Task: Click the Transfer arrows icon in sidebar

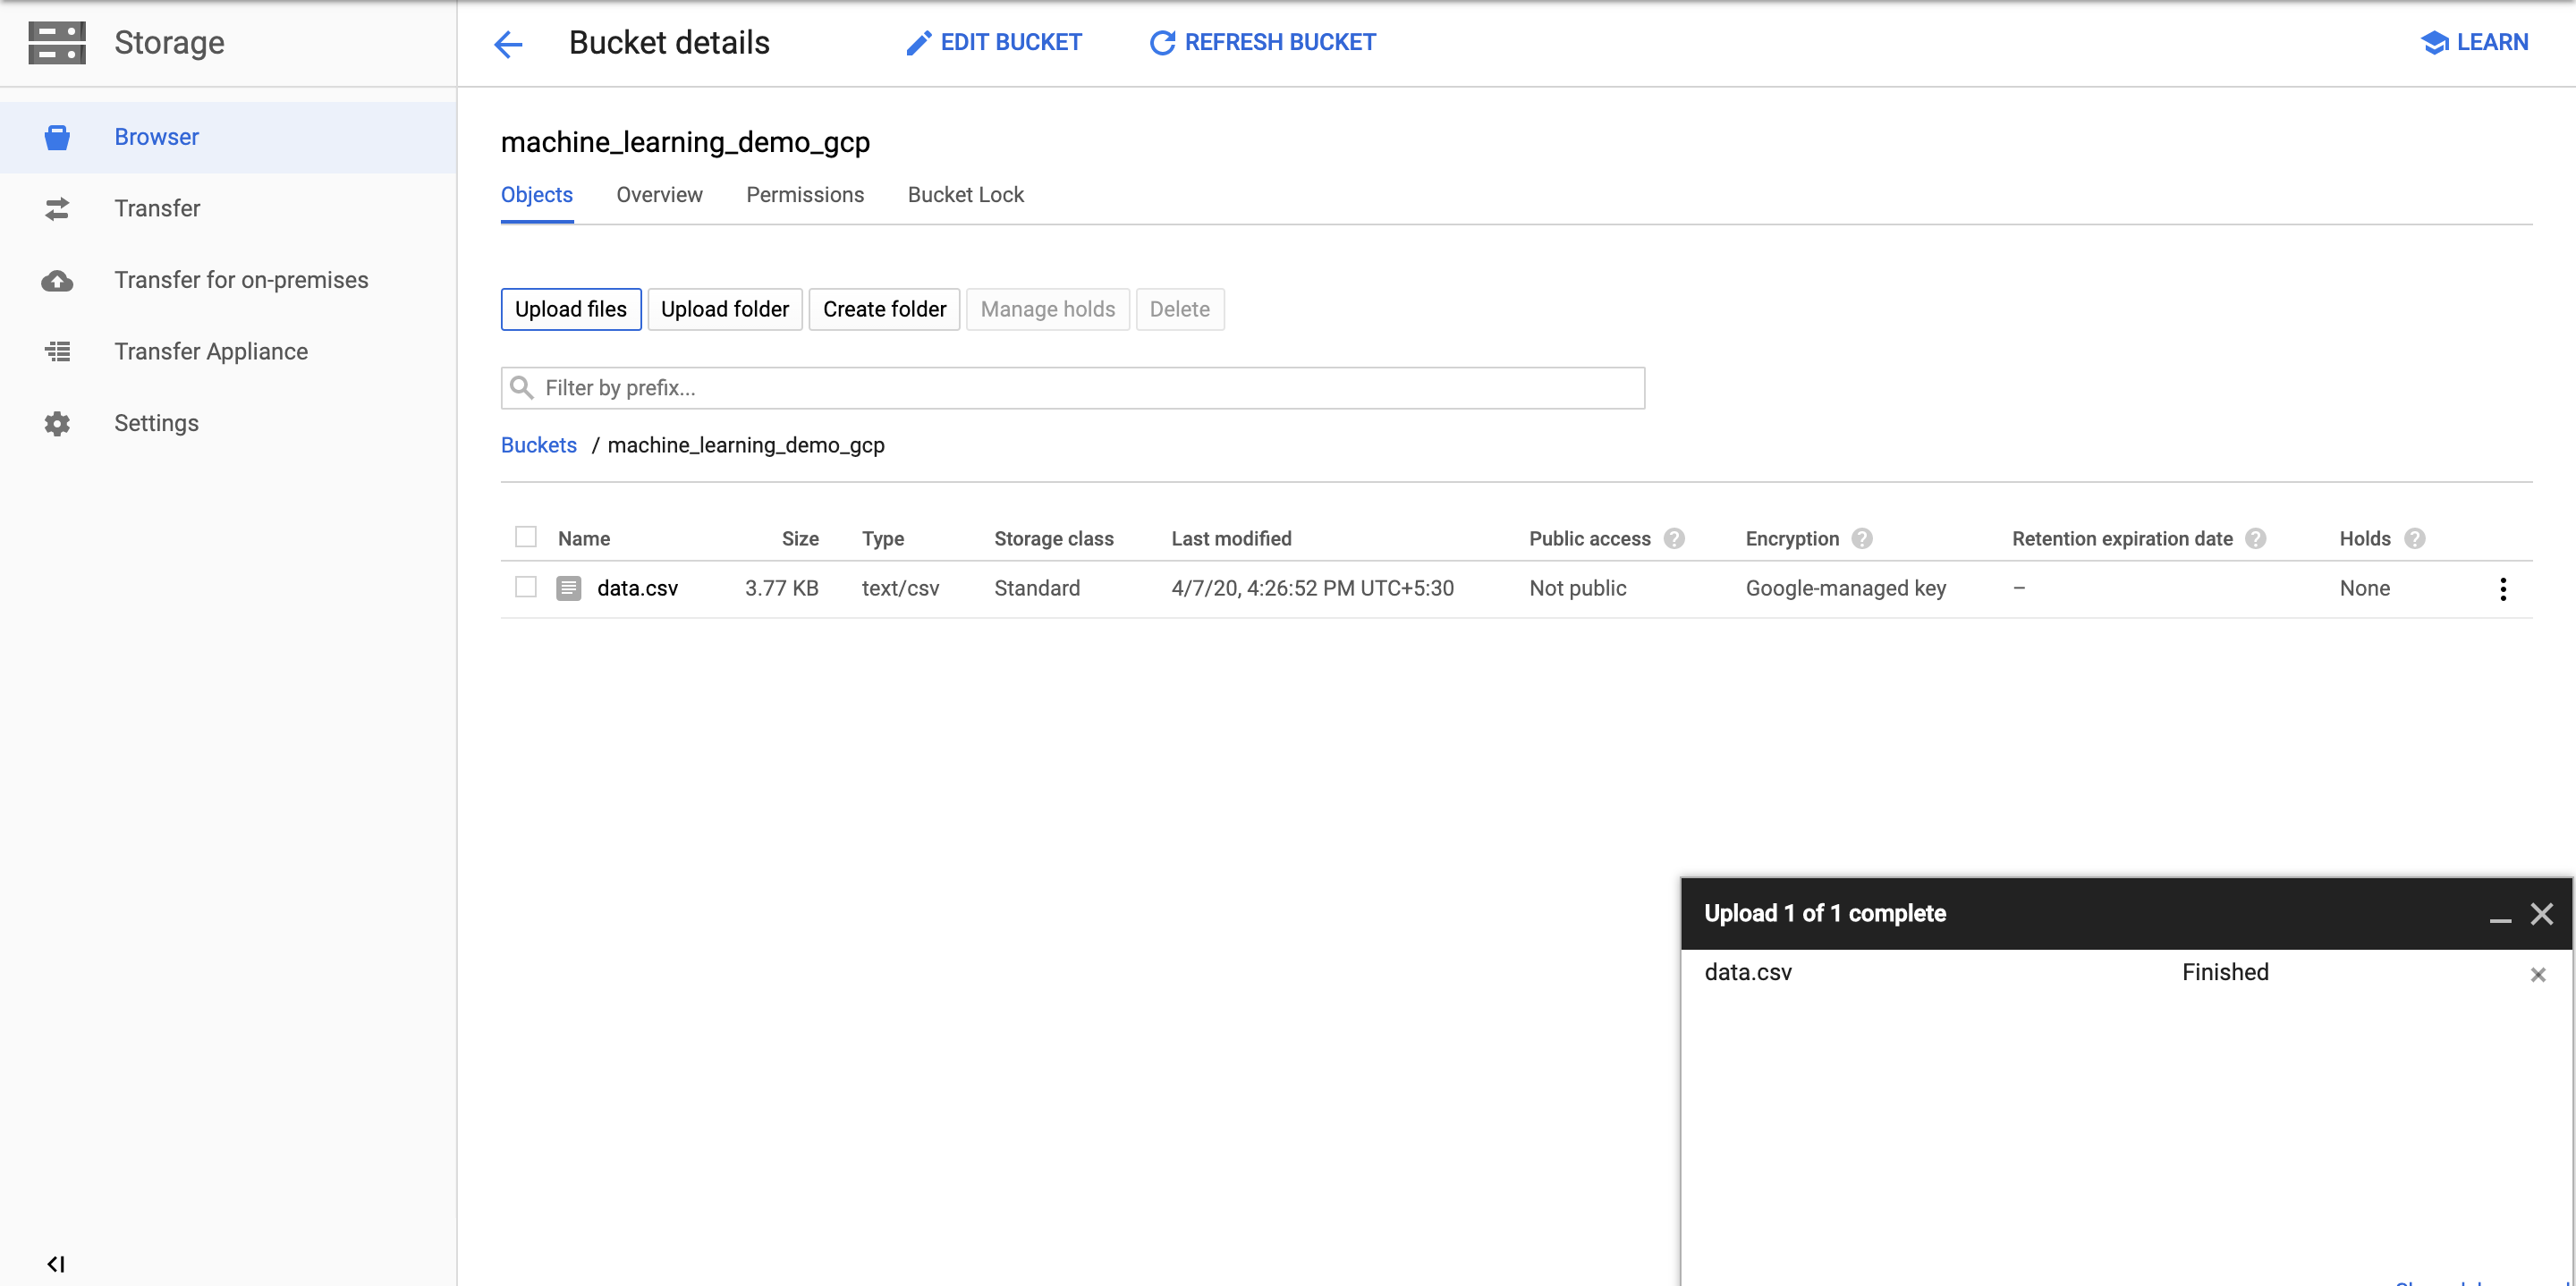Action: tap(57, 209)
